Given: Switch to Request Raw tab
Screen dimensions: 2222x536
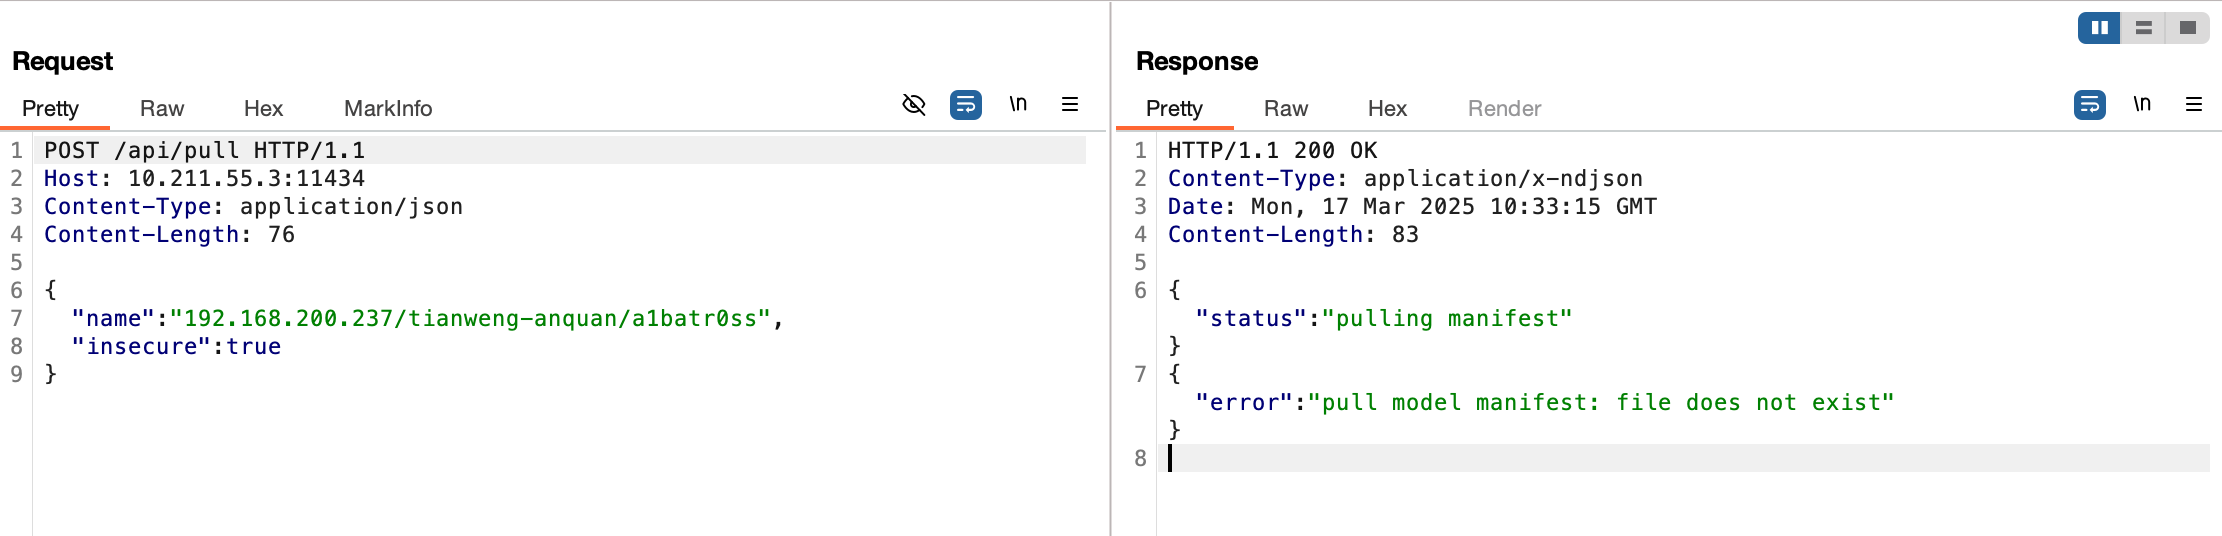Looking at the screenshot, I should point(162,109).
